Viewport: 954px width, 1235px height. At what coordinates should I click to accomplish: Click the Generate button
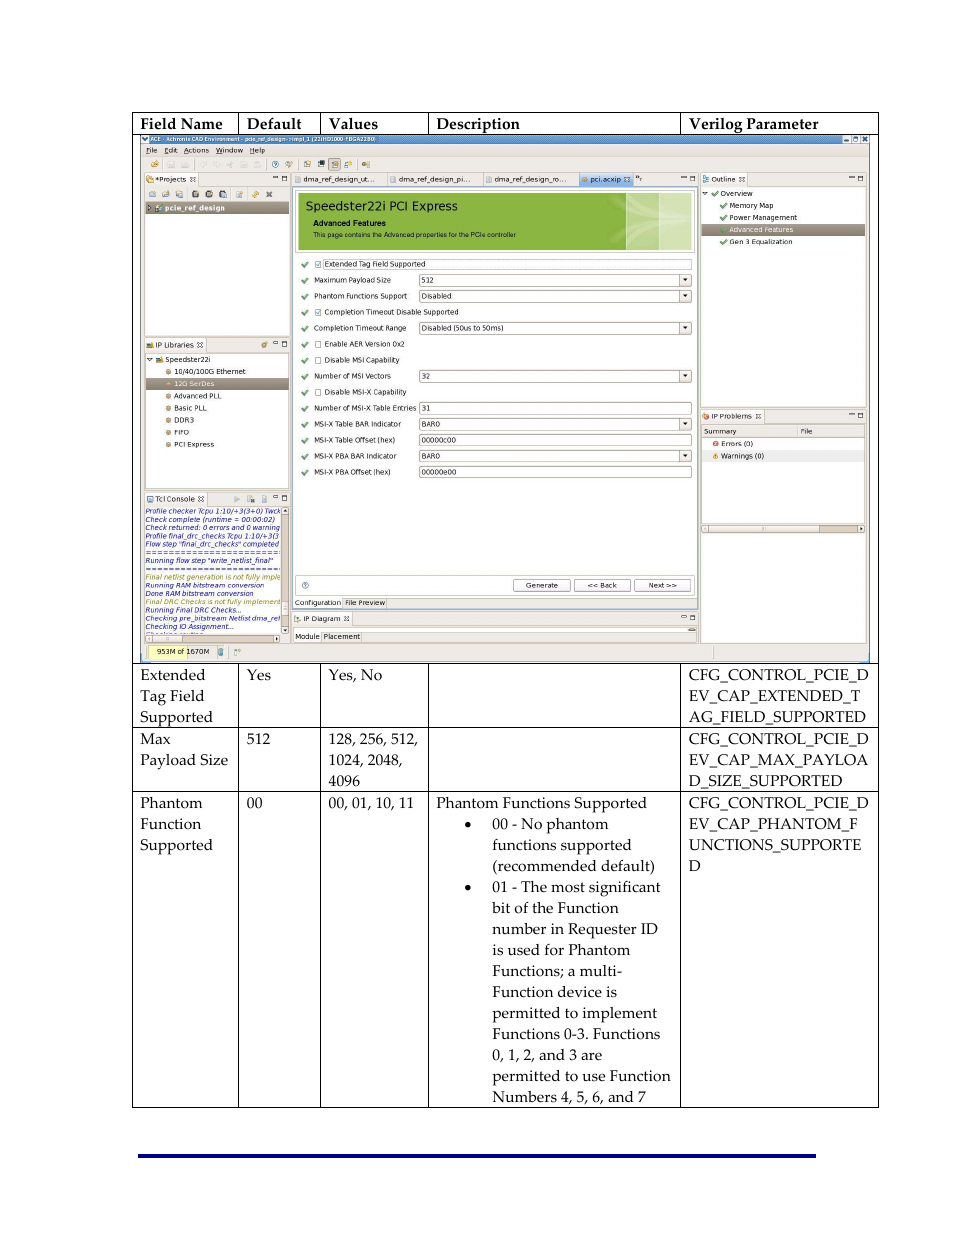click(x=542, y=585)
